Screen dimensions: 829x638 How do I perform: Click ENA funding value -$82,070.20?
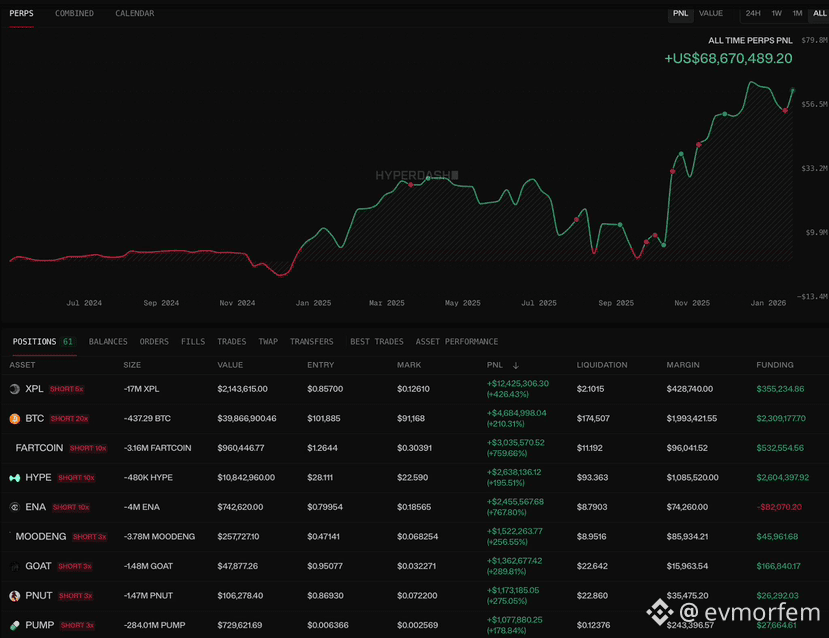tap(779, 507)
